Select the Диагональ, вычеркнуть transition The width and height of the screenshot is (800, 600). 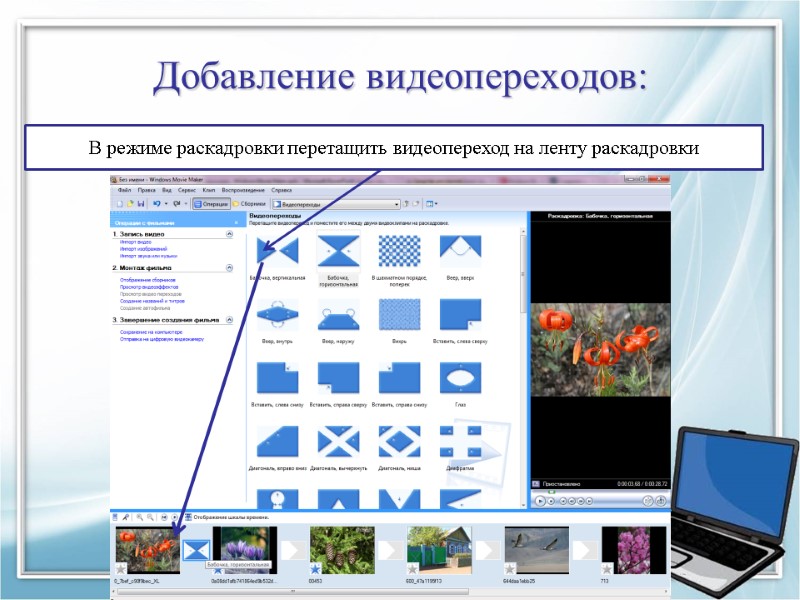338,441
